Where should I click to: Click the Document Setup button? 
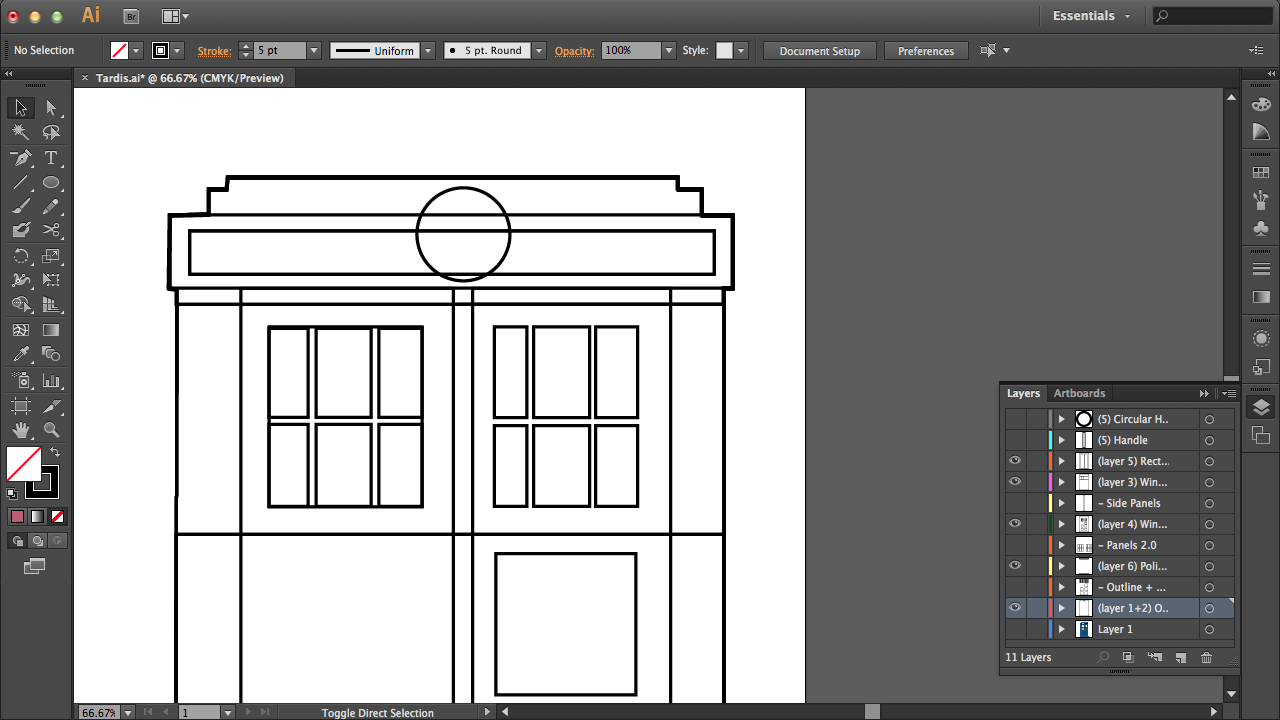point(820,51)
